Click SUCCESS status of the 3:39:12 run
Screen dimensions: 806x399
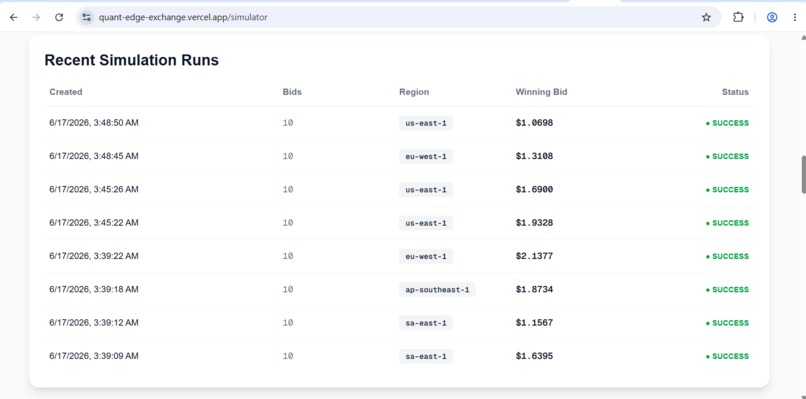coord(727,323)
